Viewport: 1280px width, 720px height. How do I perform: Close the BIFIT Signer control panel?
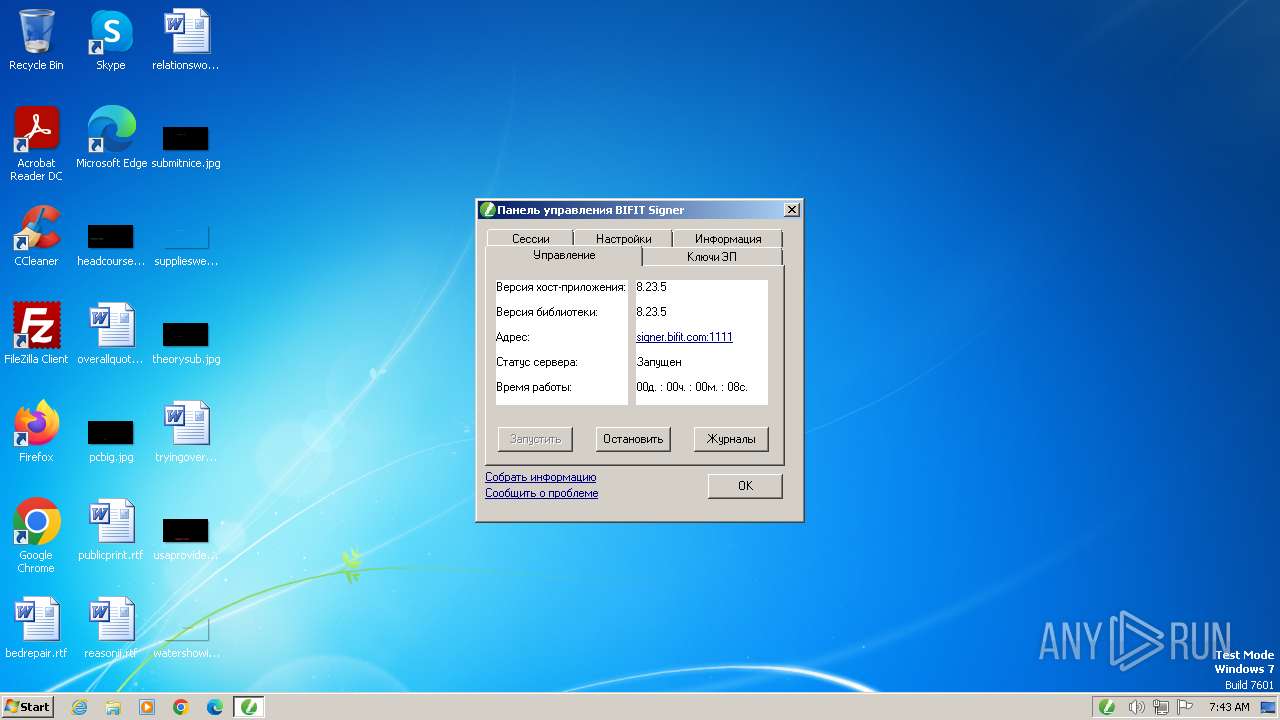[791, 210]
